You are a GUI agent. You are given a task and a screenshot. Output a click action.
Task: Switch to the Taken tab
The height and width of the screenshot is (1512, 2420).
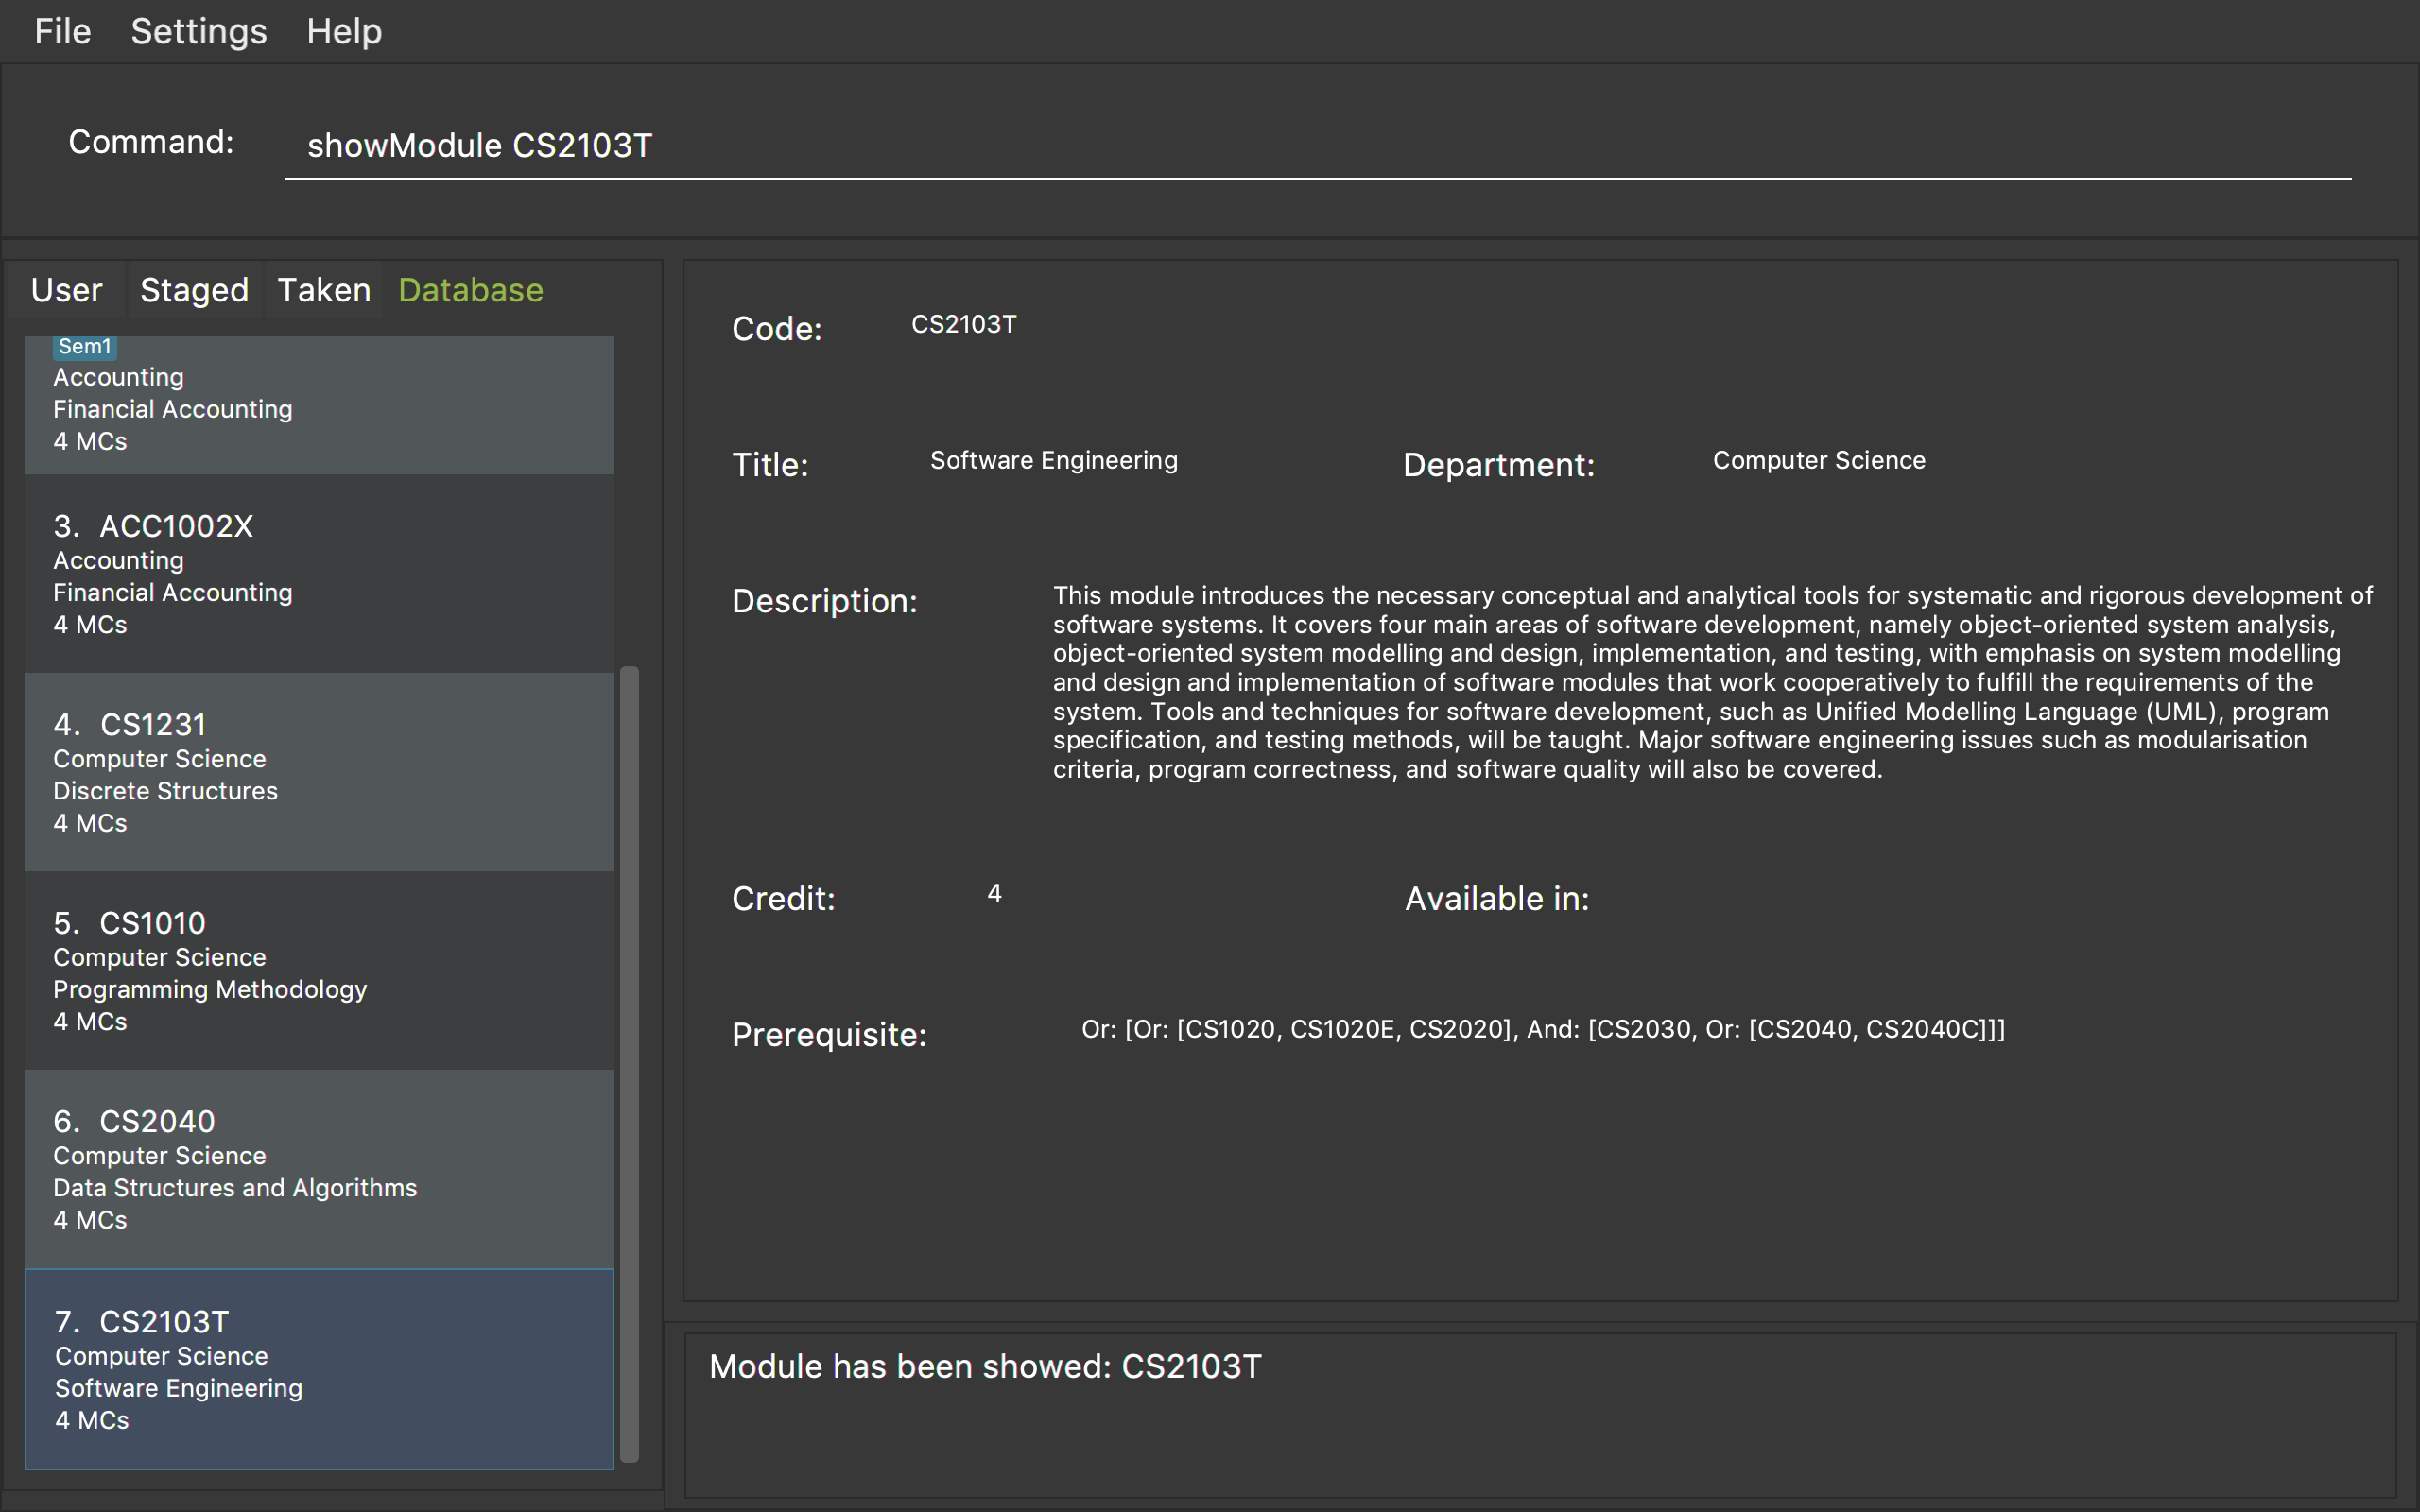click(x=324, y=290)
